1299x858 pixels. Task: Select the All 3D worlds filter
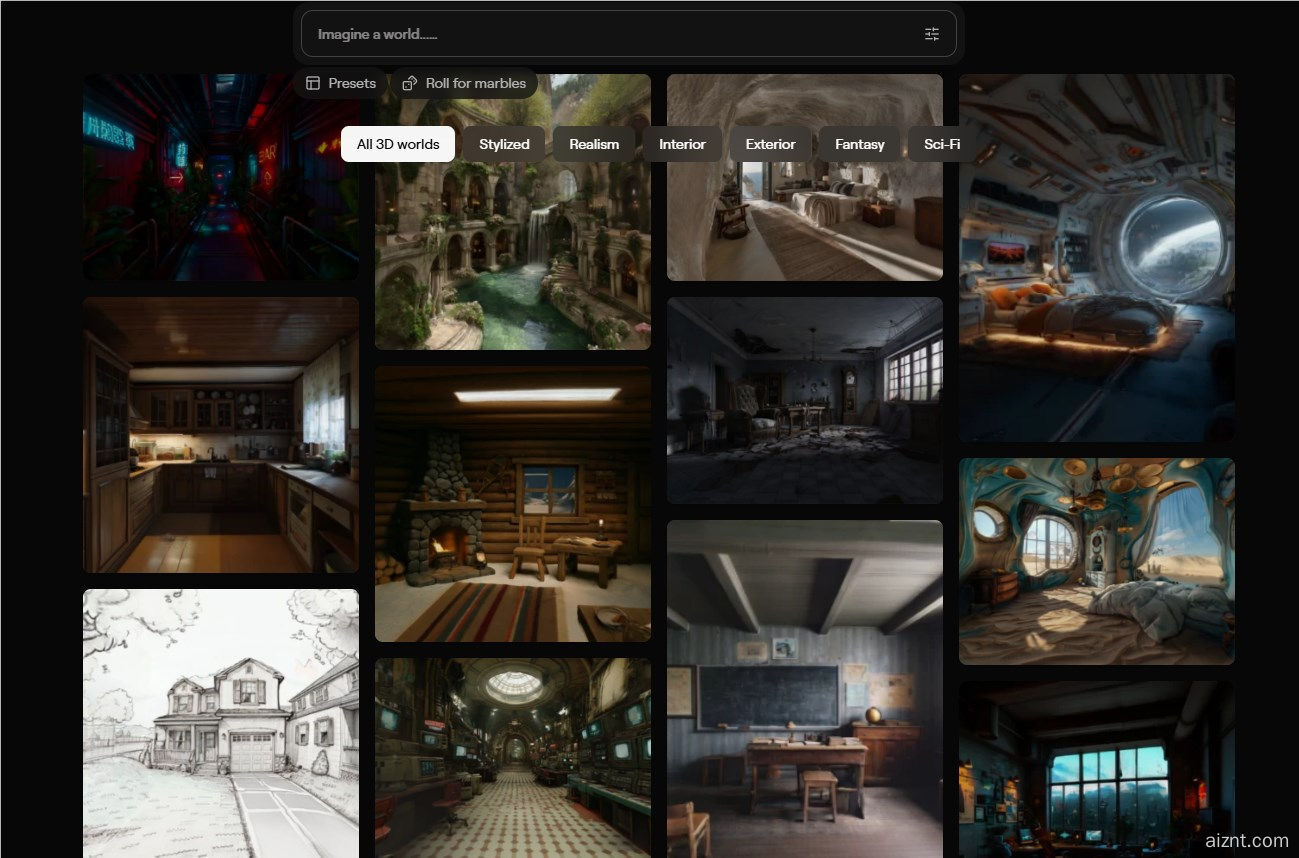click(x=398, y=144)
